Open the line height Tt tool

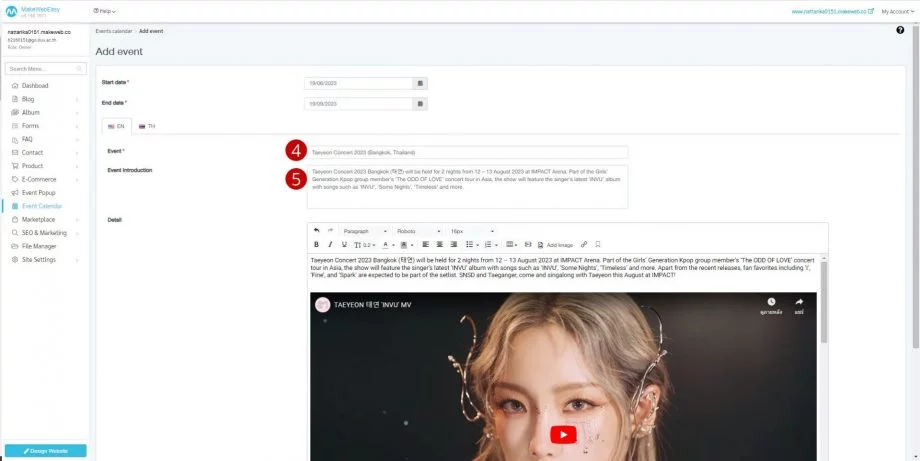pos(364,245)
